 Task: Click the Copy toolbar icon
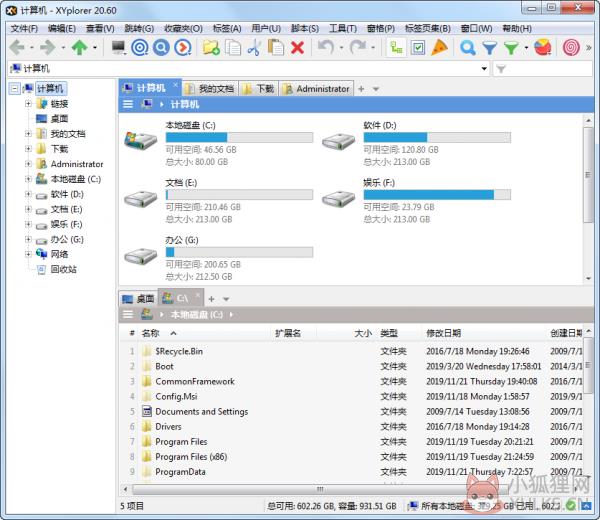pos(233,47)
